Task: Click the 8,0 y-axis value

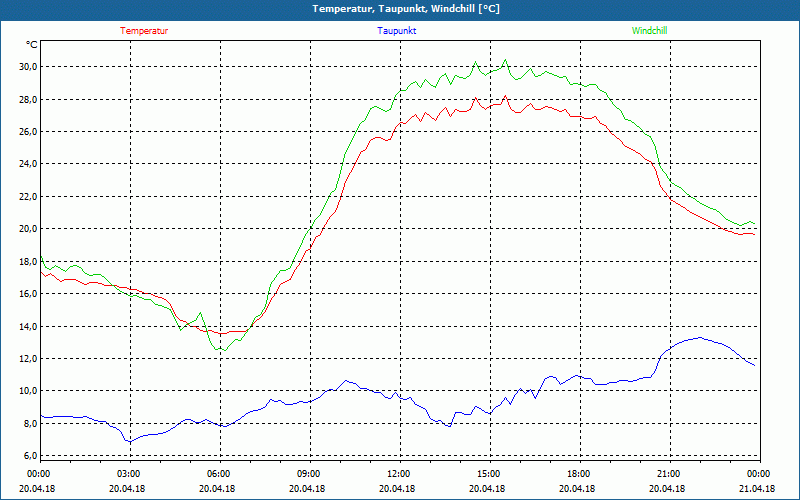Action: tap(30, 423)
